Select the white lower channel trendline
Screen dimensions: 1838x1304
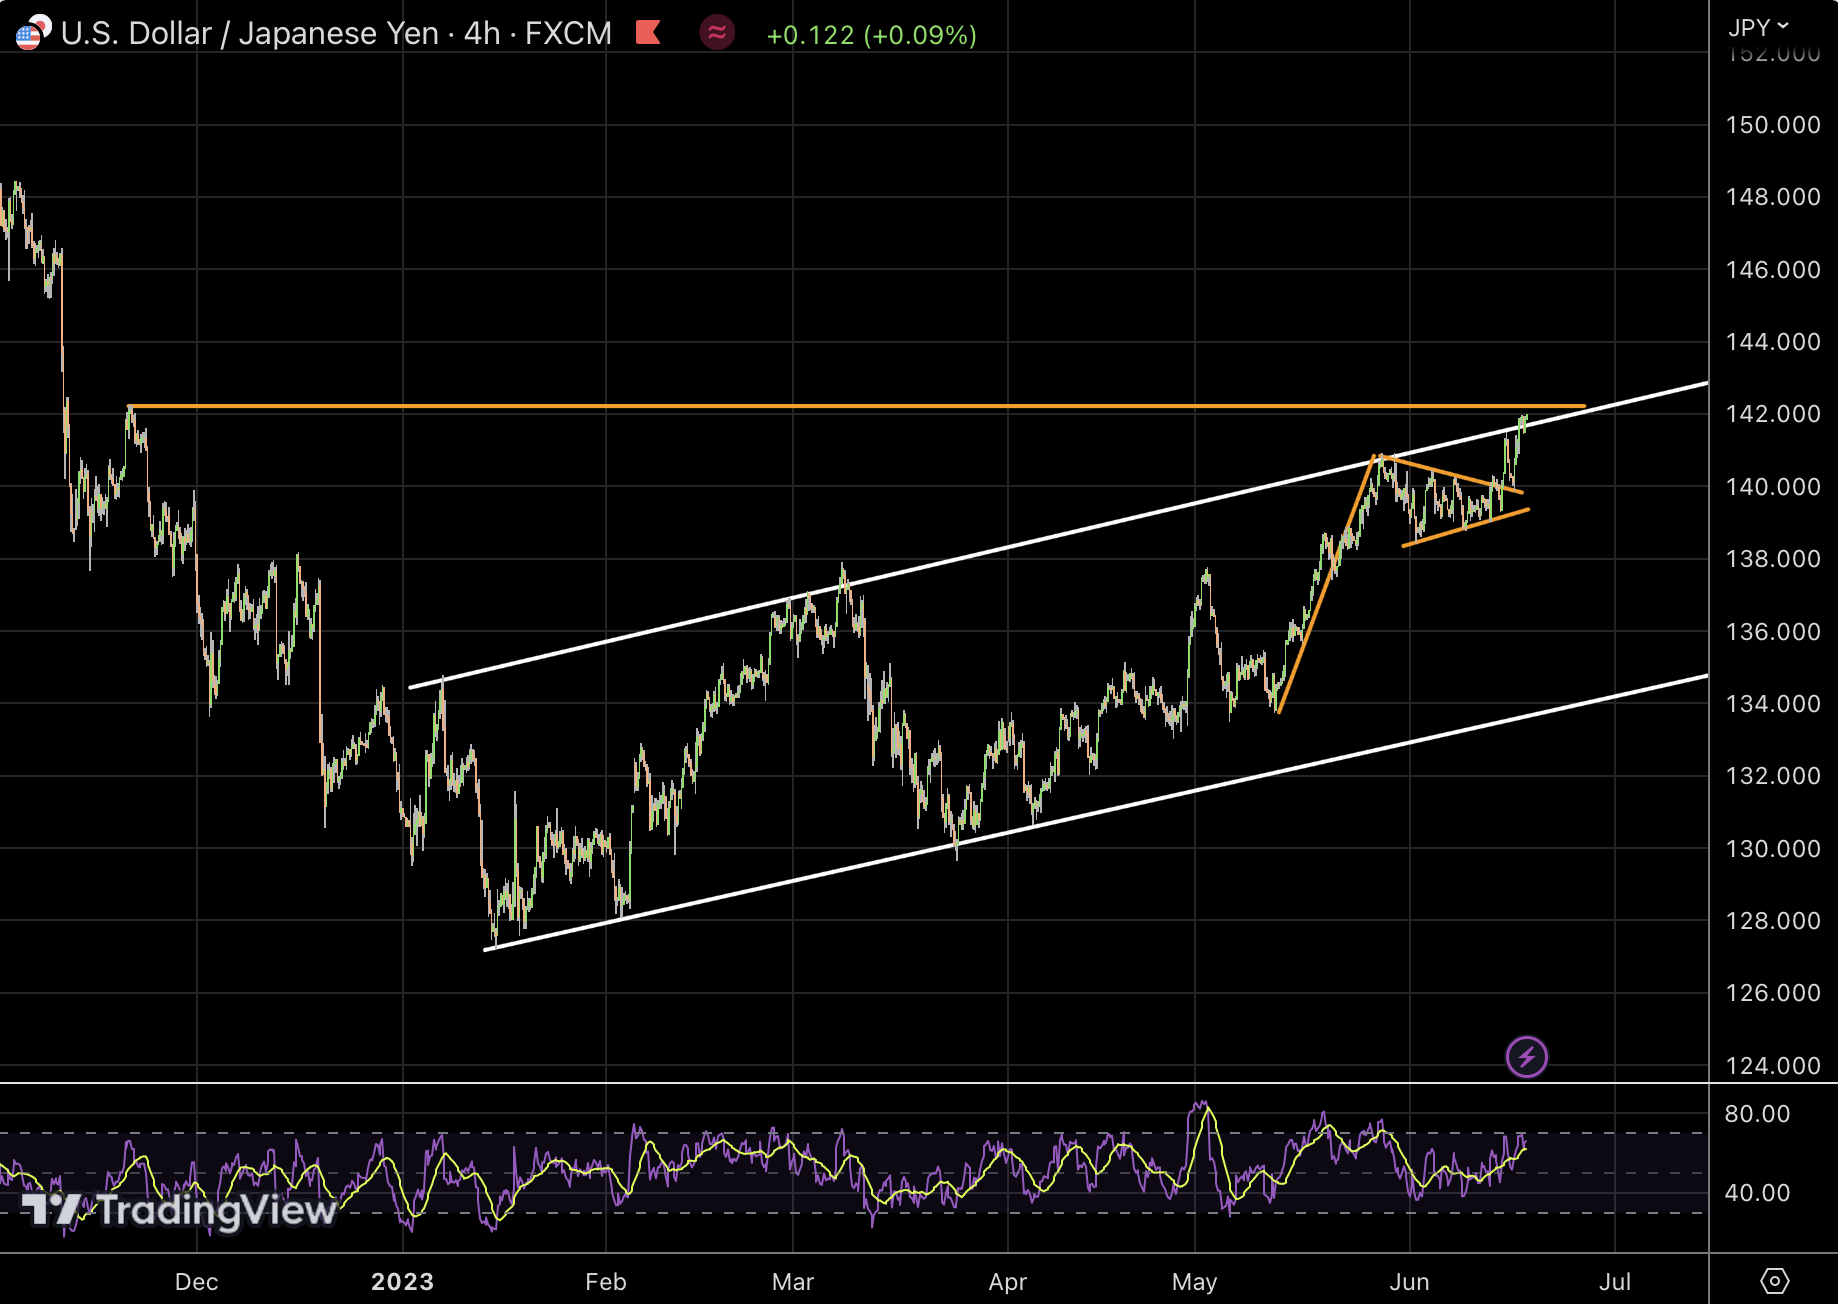click(1096, 813)
